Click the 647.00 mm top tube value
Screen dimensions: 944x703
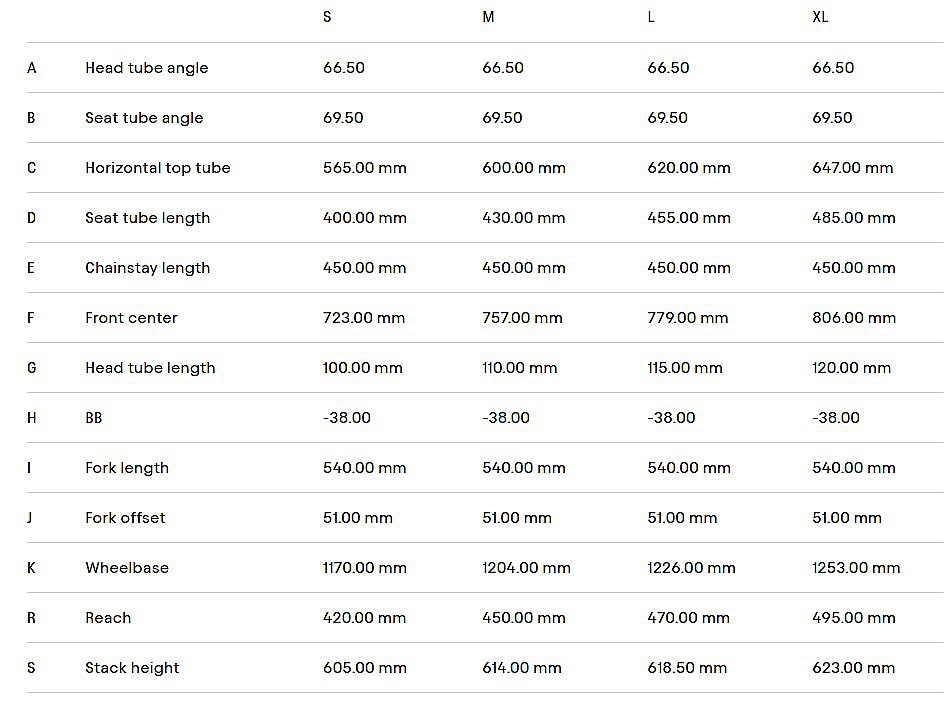coord(852,168)
